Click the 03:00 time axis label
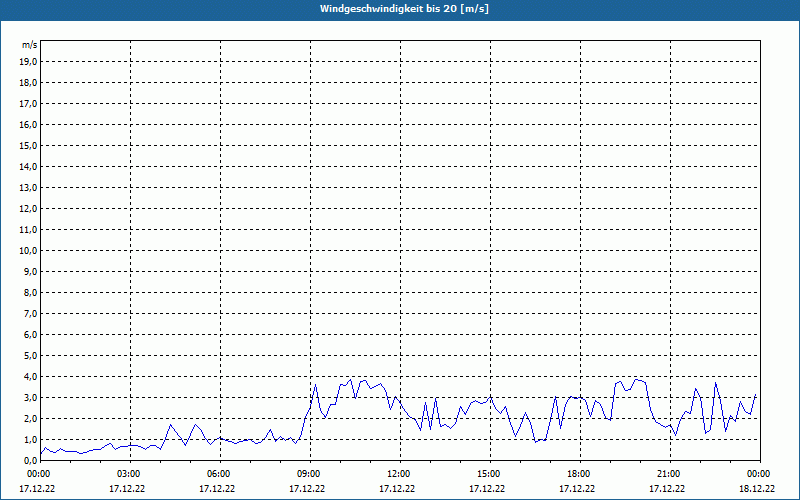This screenshot has height=500, width=800. 131,474
